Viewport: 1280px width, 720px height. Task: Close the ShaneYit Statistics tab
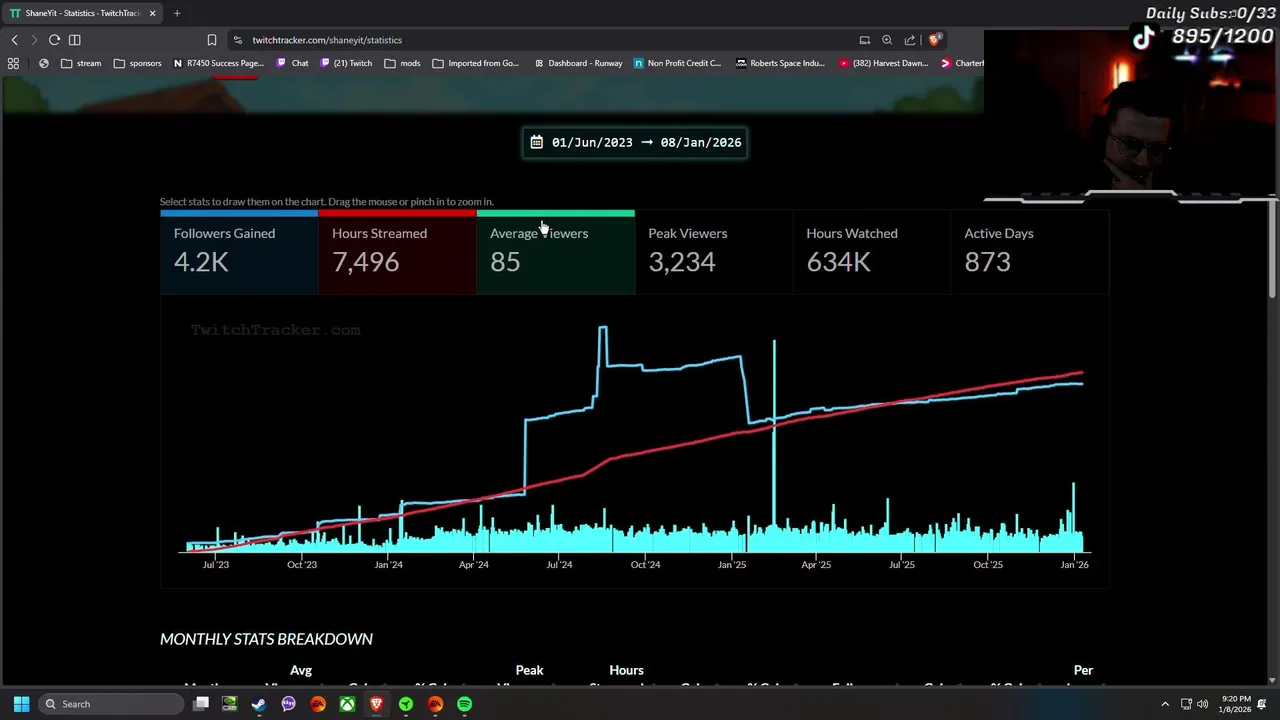point(152,13)
